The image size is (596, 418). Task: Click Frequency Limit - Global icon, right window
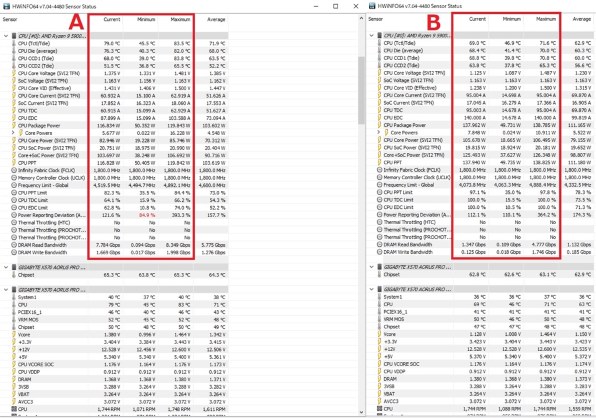click(379, 185)
